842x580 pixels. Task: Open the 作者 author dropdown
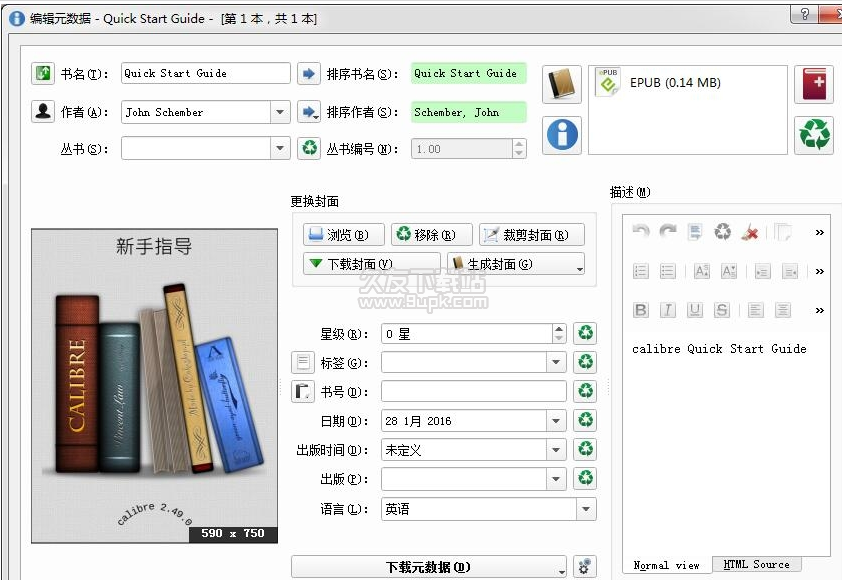pos(280,112)
